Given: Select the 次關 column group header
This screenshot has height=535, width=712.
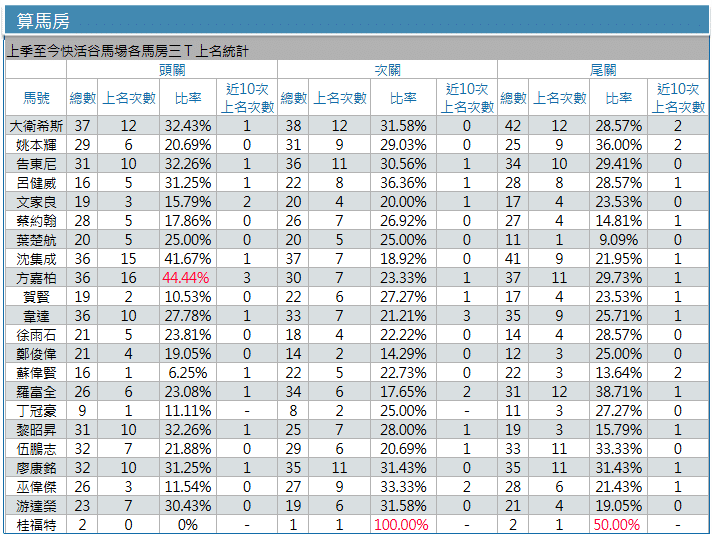Looking at the screenshot, I should pyautogui.click(x=387, y=70).
